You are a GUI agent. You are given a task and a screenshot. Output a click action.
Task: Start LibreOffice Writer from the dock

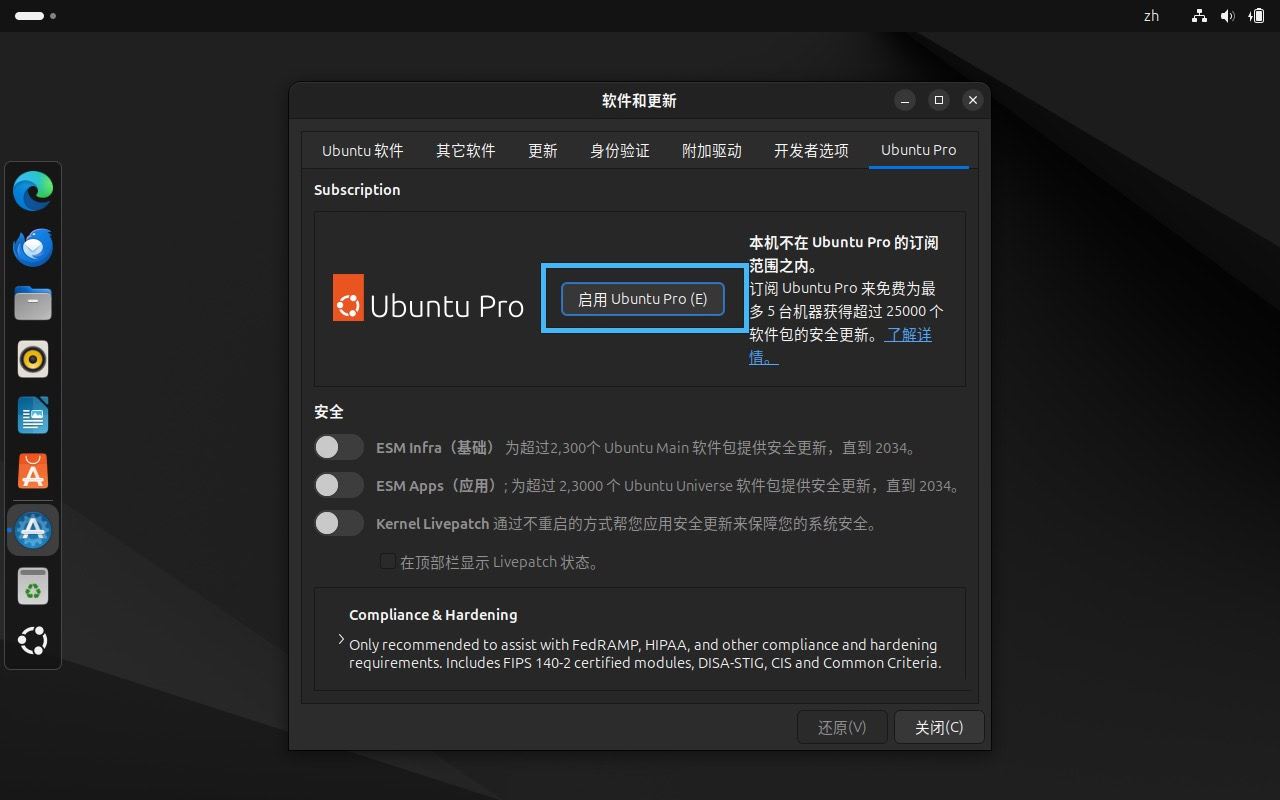pos(33,414)
